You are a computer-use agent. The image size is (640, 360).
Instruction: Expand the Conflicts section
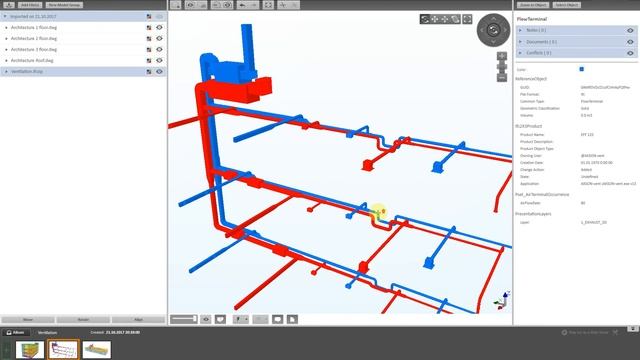(520, 53)
